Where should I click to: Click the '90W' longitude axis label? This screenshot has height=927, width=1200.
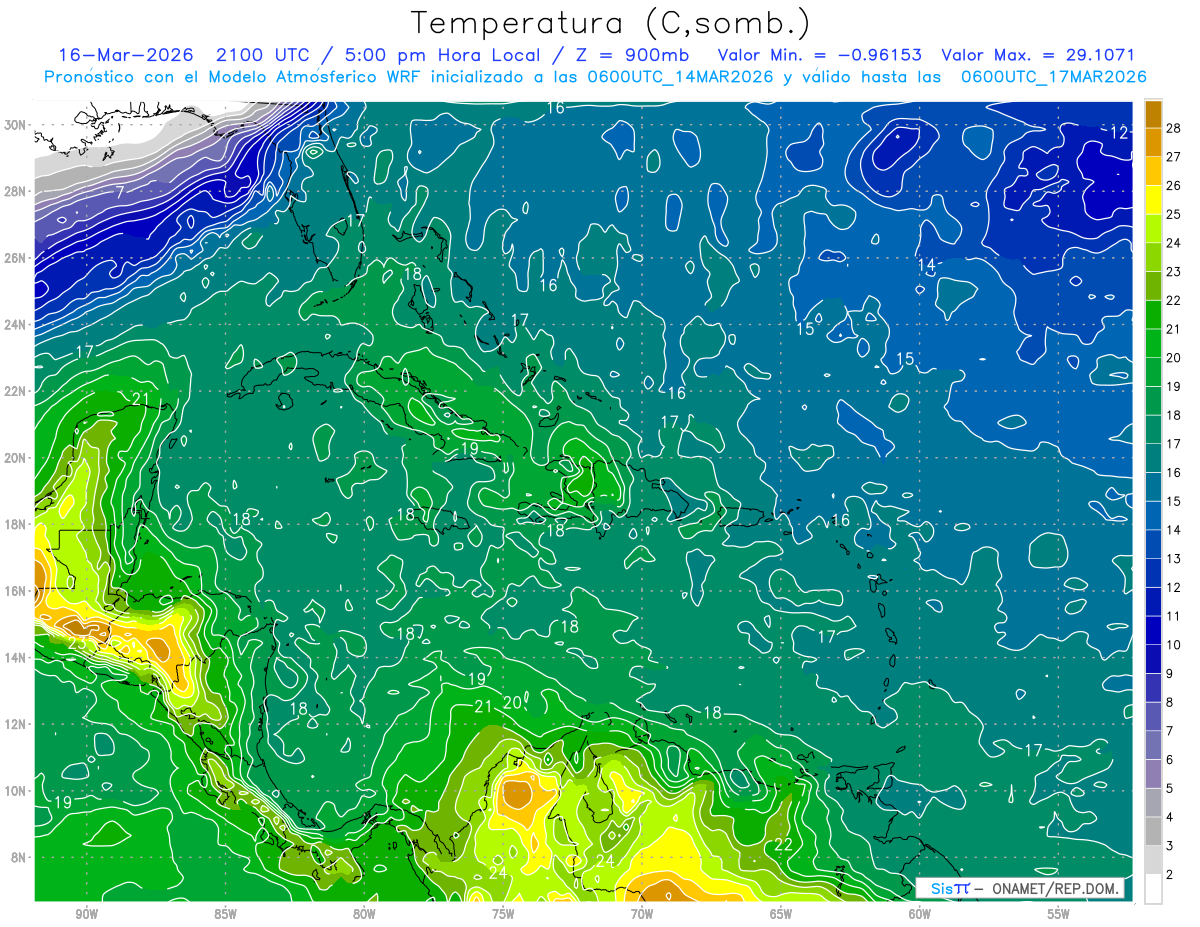tap(86, 914)
